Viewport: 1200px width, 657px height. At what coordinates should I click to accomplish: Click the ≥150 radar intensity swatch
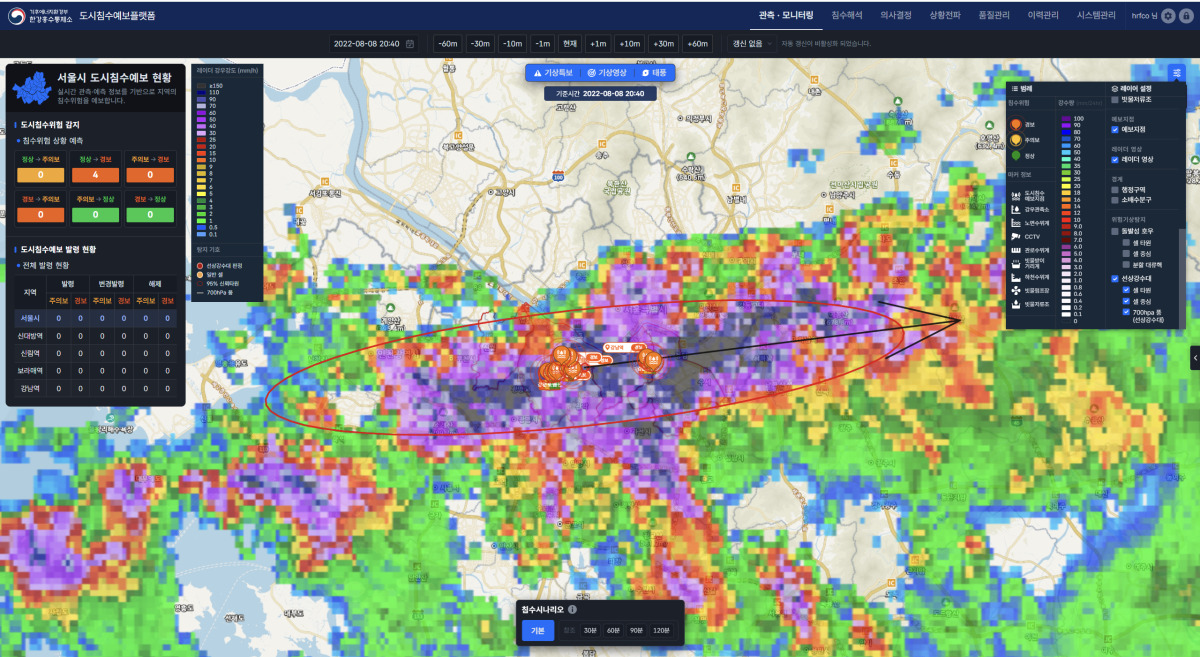click(203, 86)
